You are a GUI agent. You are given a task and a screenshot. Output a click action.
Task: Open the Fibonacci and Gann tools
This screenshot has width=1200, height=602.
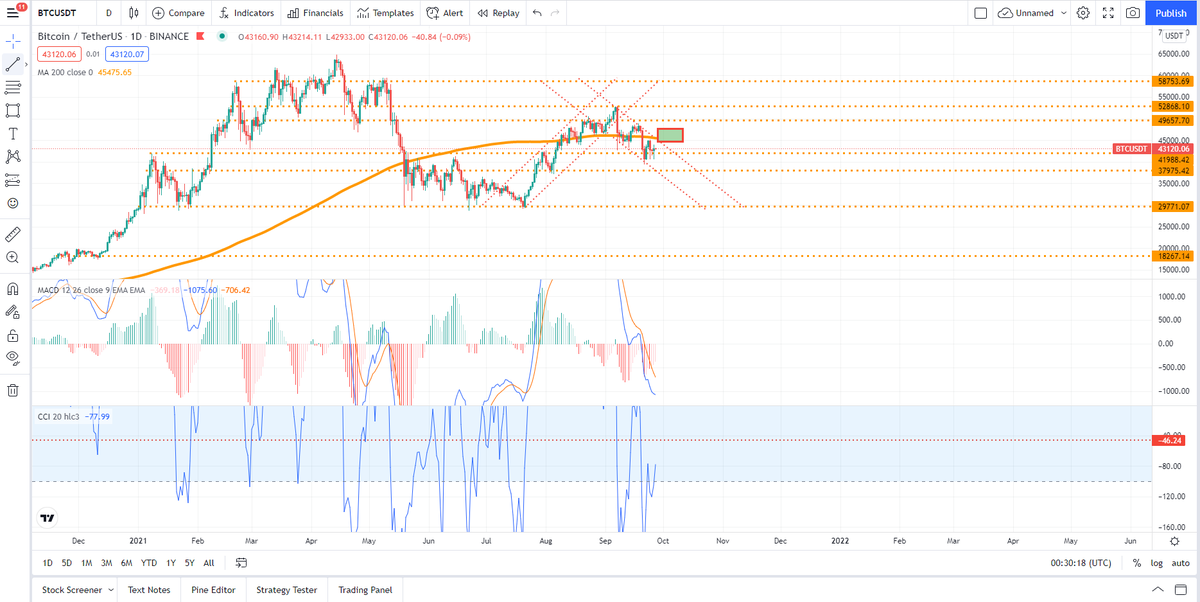pos(13,87)
